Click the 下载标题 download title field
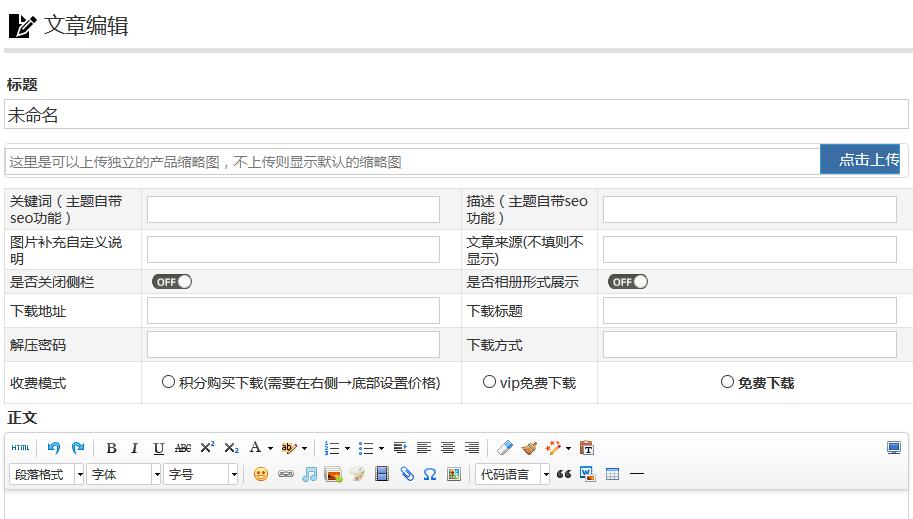 click(749, 310)
